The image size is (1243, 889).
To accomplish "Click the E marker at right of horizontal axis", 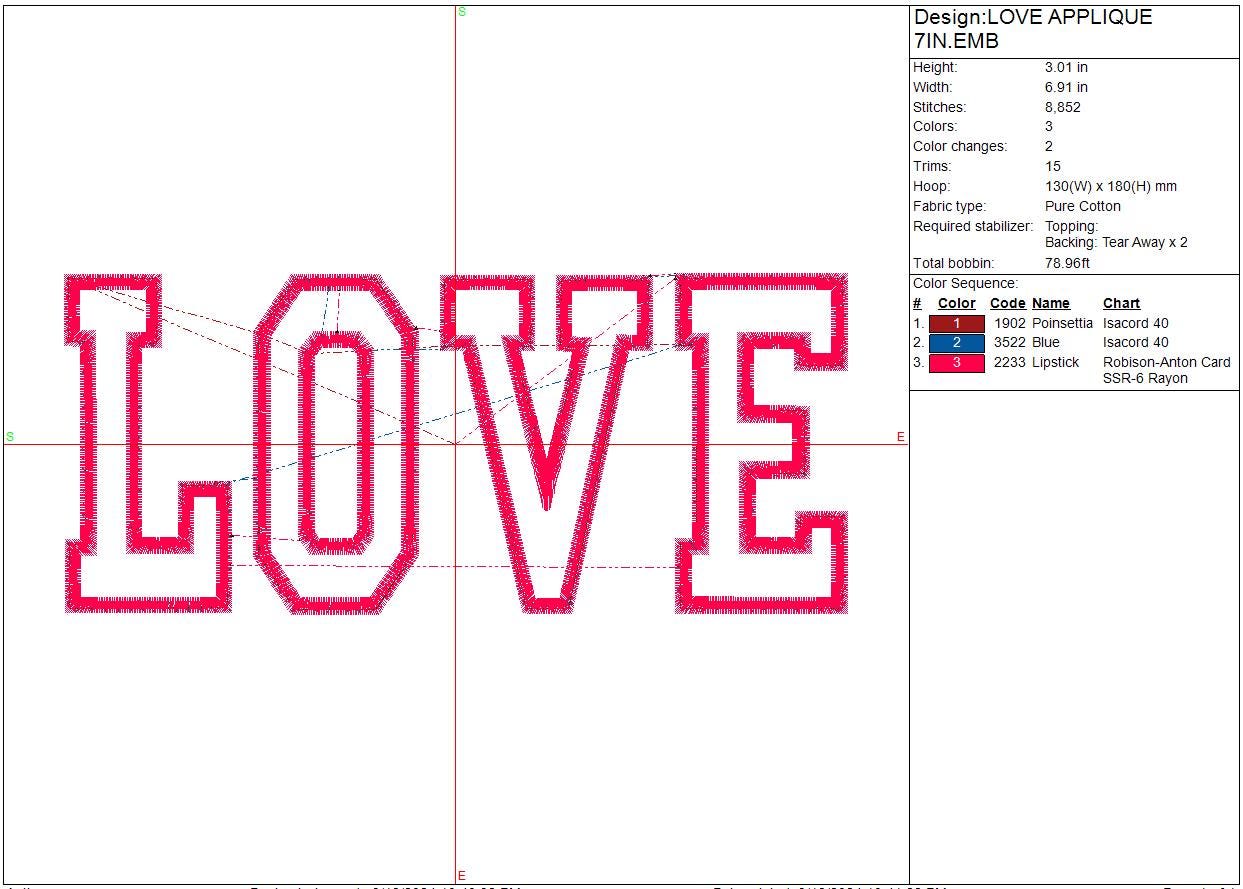I will tap(900, 437).
